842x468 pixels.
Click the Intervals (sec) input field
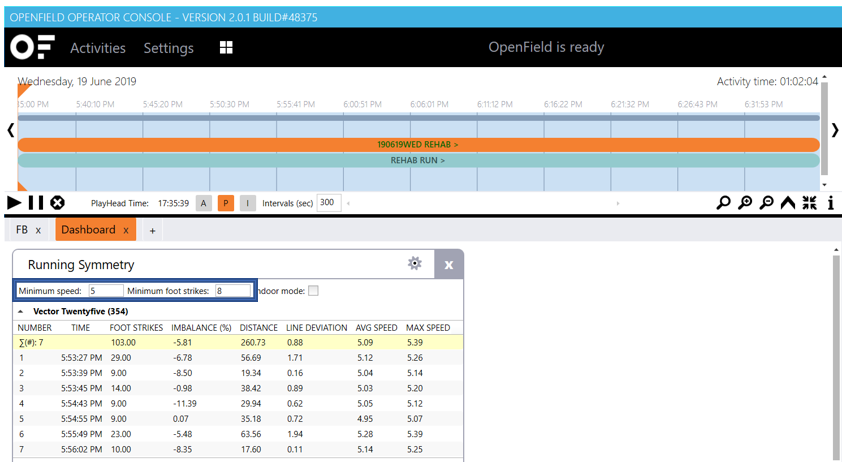coord(329,203)
